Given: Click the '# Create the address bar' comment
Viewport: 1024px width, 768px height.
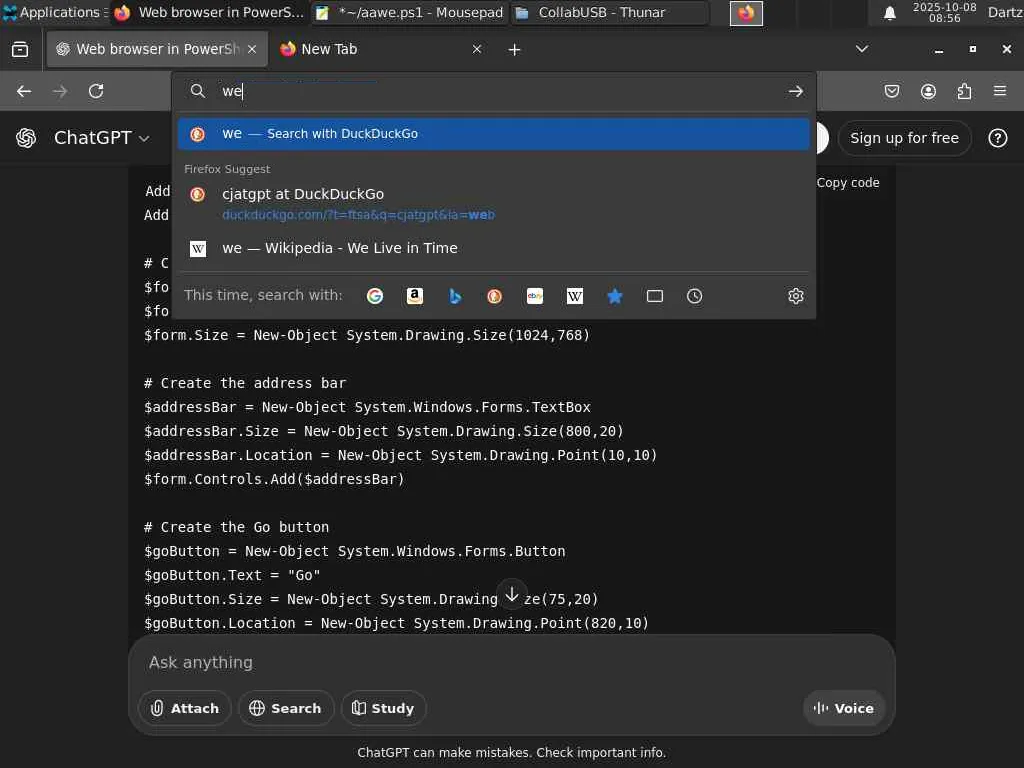Looking at the screenshot, I should click(x=245, y=383).
